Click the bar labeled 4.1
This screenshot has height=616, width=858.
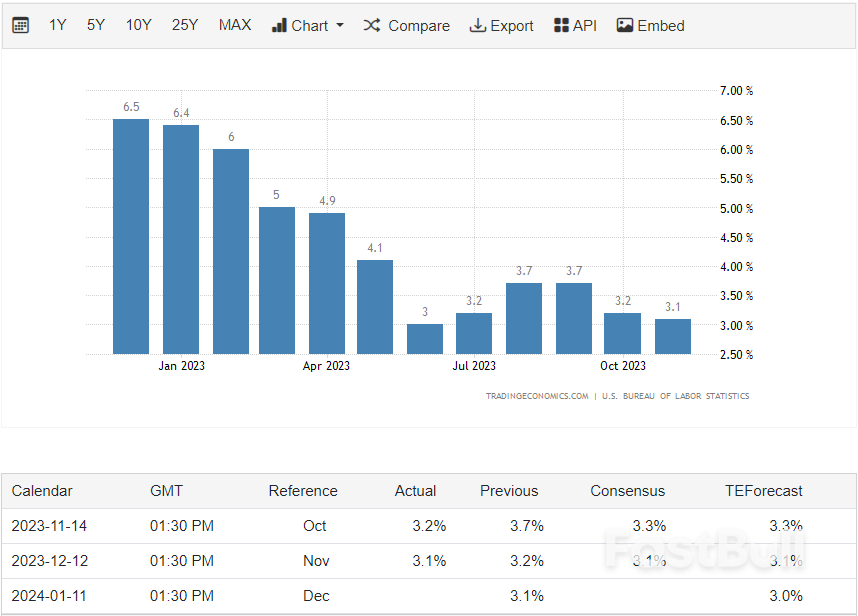(375, 307)
